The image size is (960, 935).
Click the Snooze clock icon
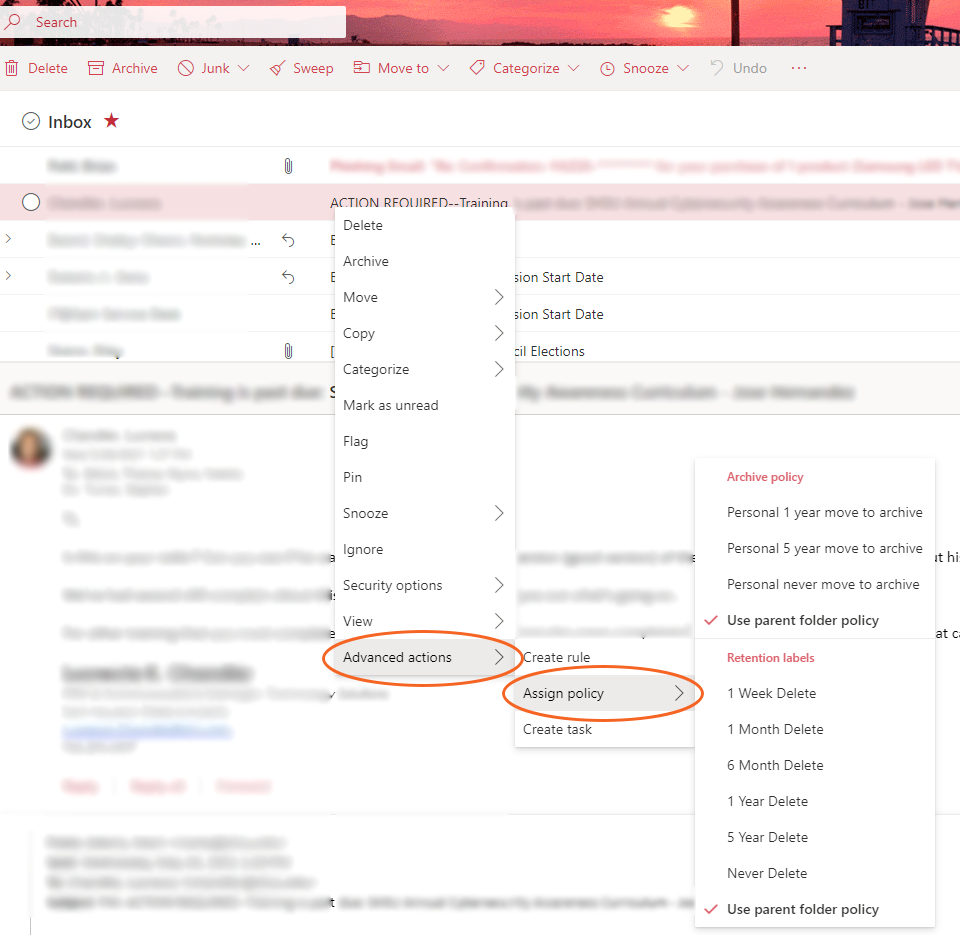tap(609, 67)
